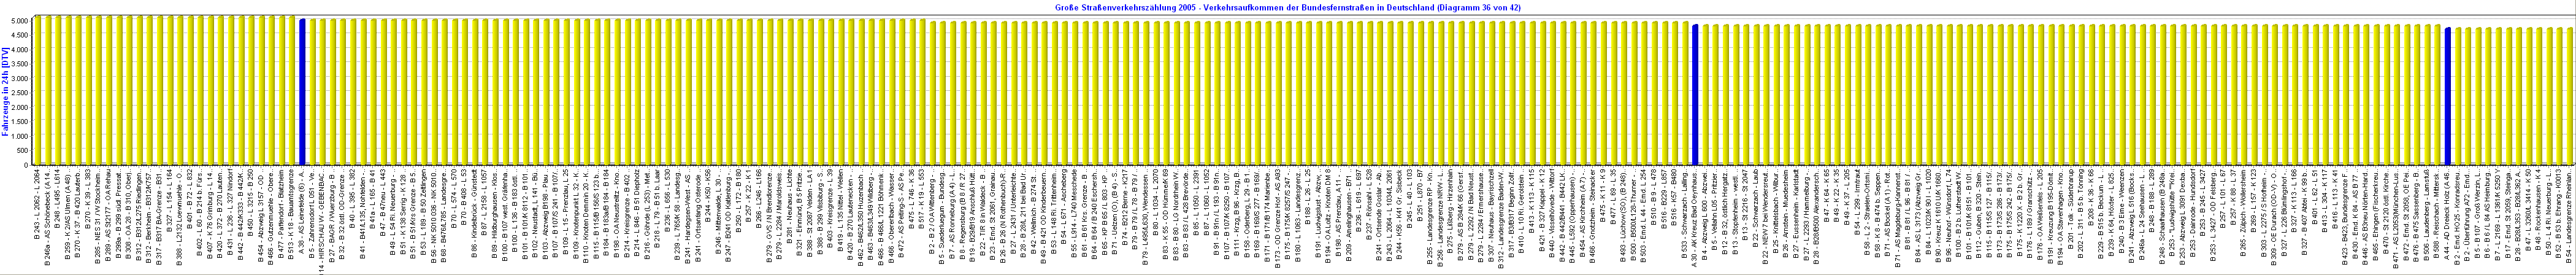Viewport: 2576px width, 275px height.
Task: Select the blue bar for A 30 AK Kreuz Bad Oeynhausen
Action: tap(1695, 95)
